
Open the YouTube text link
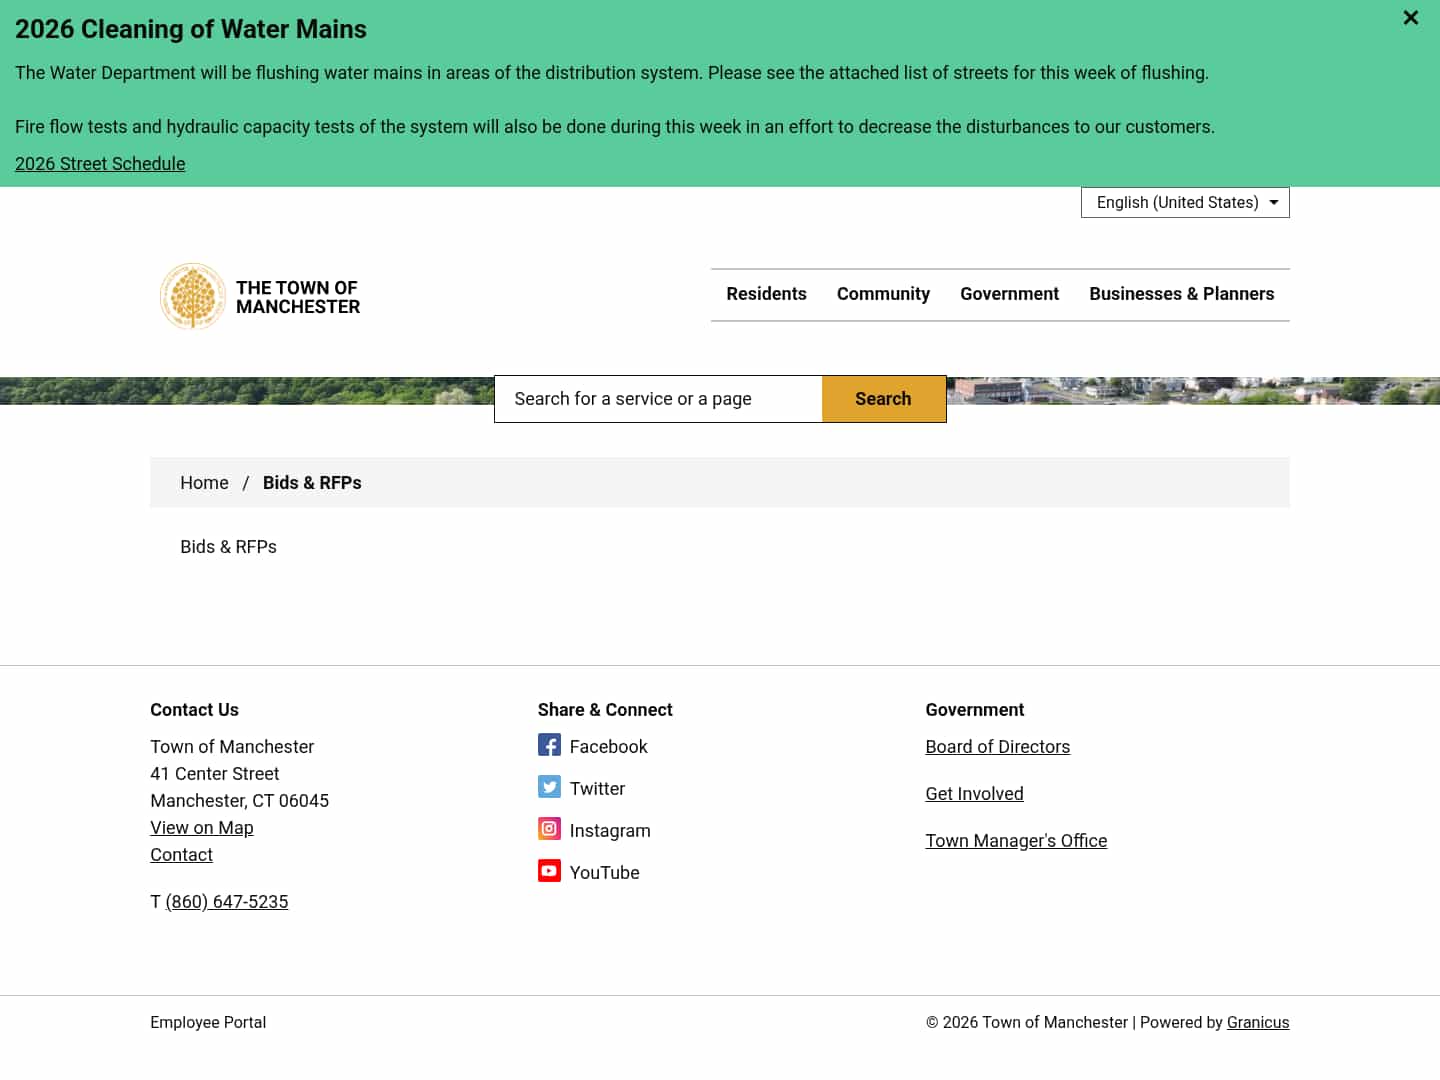click(604, 873)
